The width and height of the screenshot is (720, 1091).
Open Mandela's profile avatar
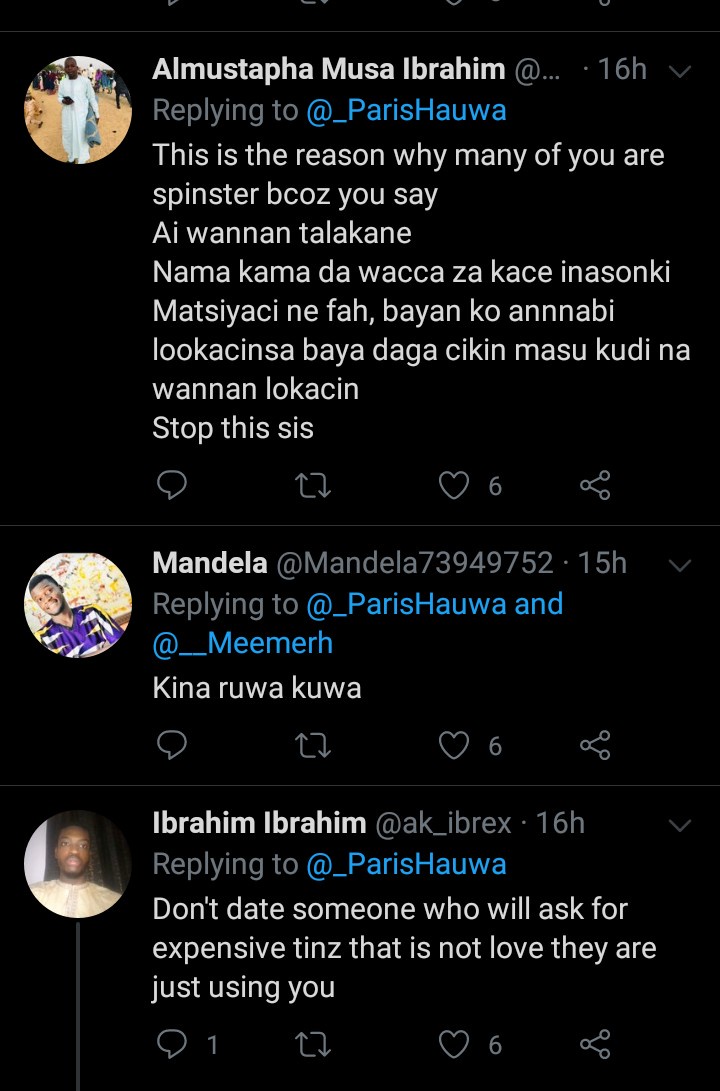78,604
